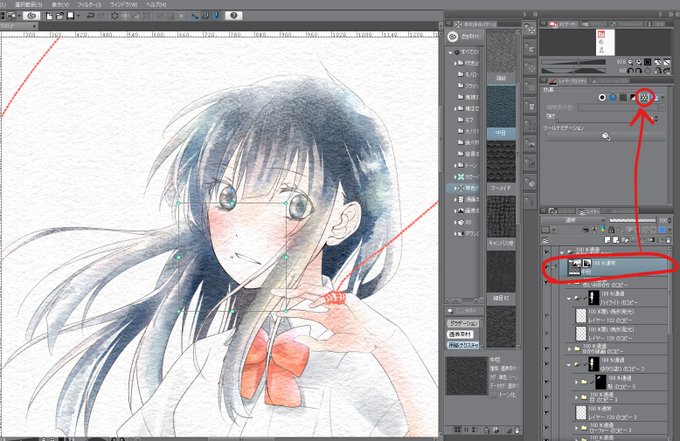Image resolution: width=680 pixels, height=441 pixels.
Task: Click the Texture overlay effect icon
Action: coord(644,98)
